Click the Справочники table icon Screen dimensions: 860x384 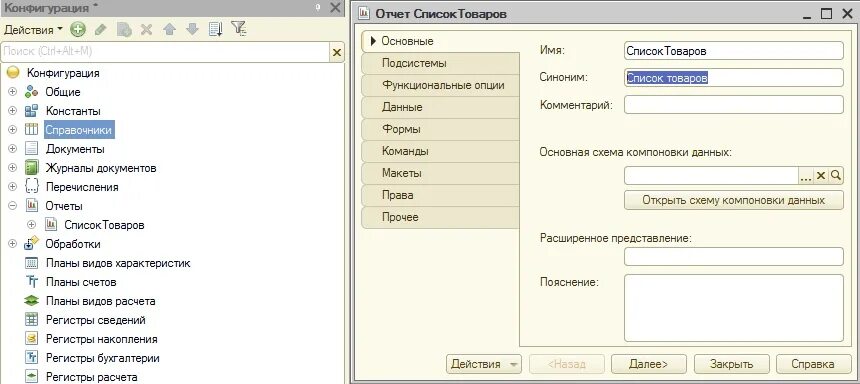pyautogui.click(x=31, y=130)
